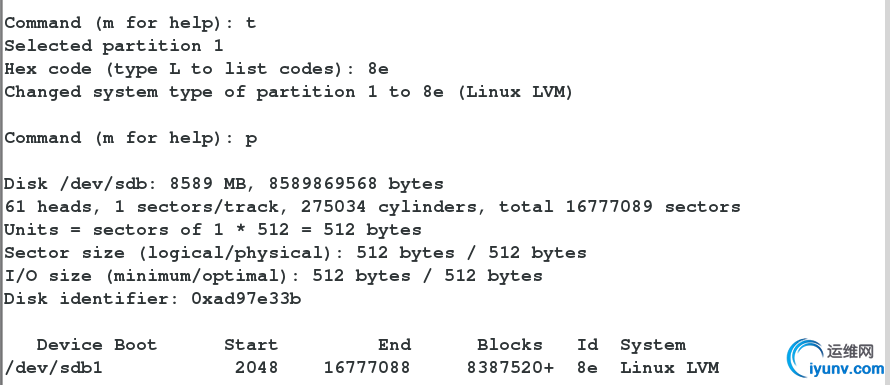The height and width of the screenshot is (385, 890).
Task: Click the 'Linux LVM' system value in table
Action: 670,368
